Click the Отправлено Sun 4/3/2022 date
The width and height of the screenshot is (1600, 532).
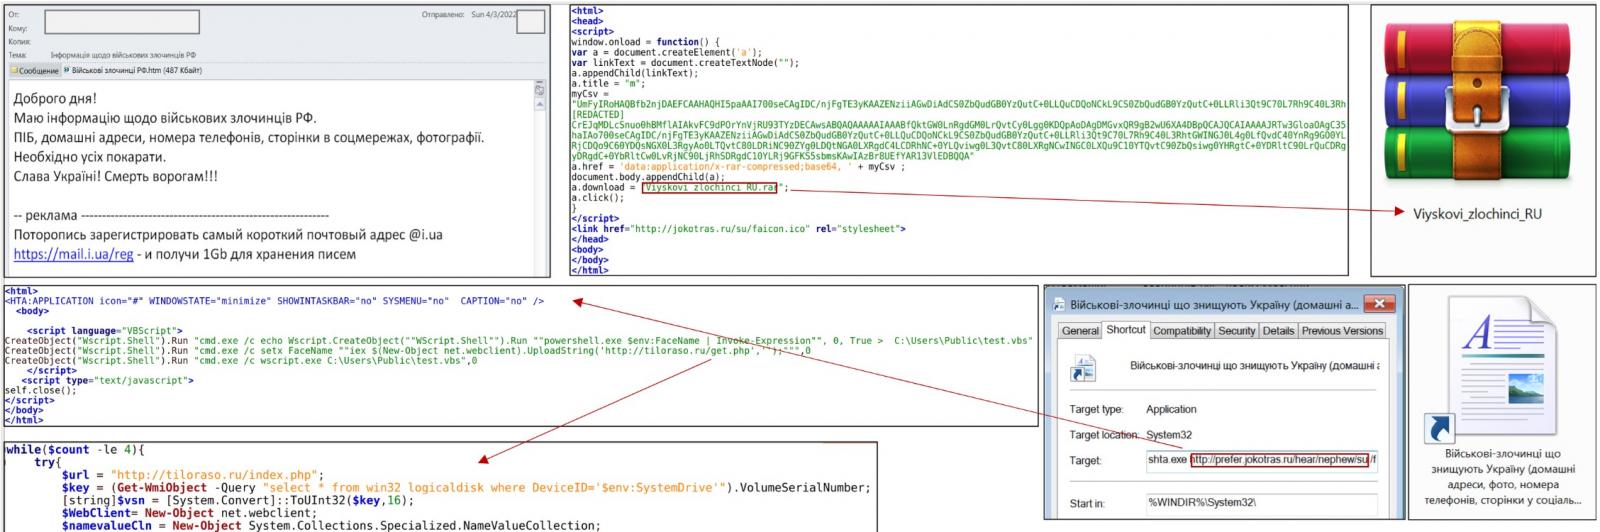point(469,15)
